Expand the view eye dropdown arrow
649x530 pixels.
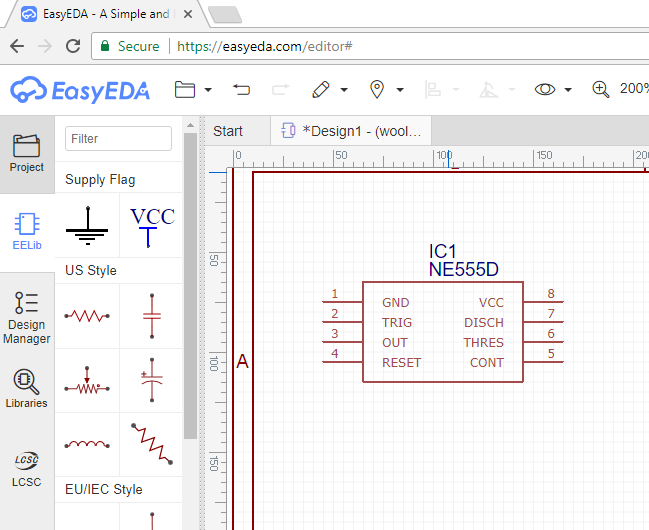pos(568,89)
